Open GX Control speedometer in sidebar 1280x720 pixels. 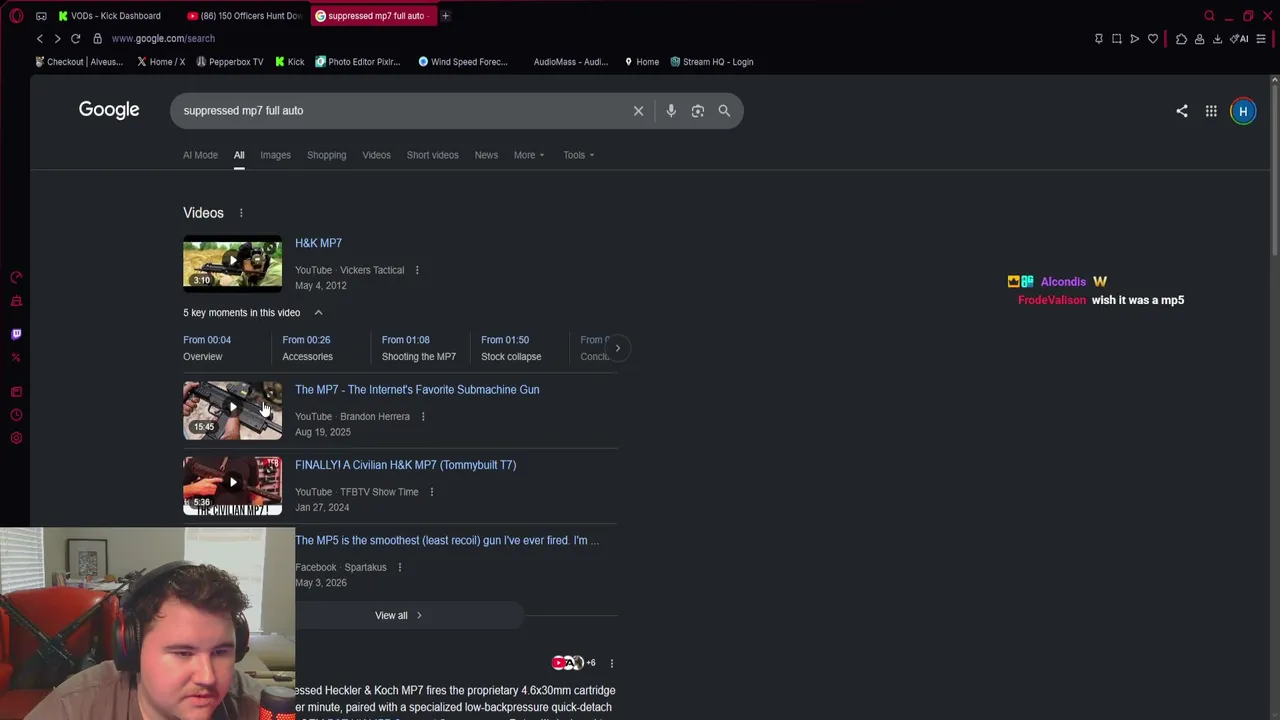tap(16, 277)
